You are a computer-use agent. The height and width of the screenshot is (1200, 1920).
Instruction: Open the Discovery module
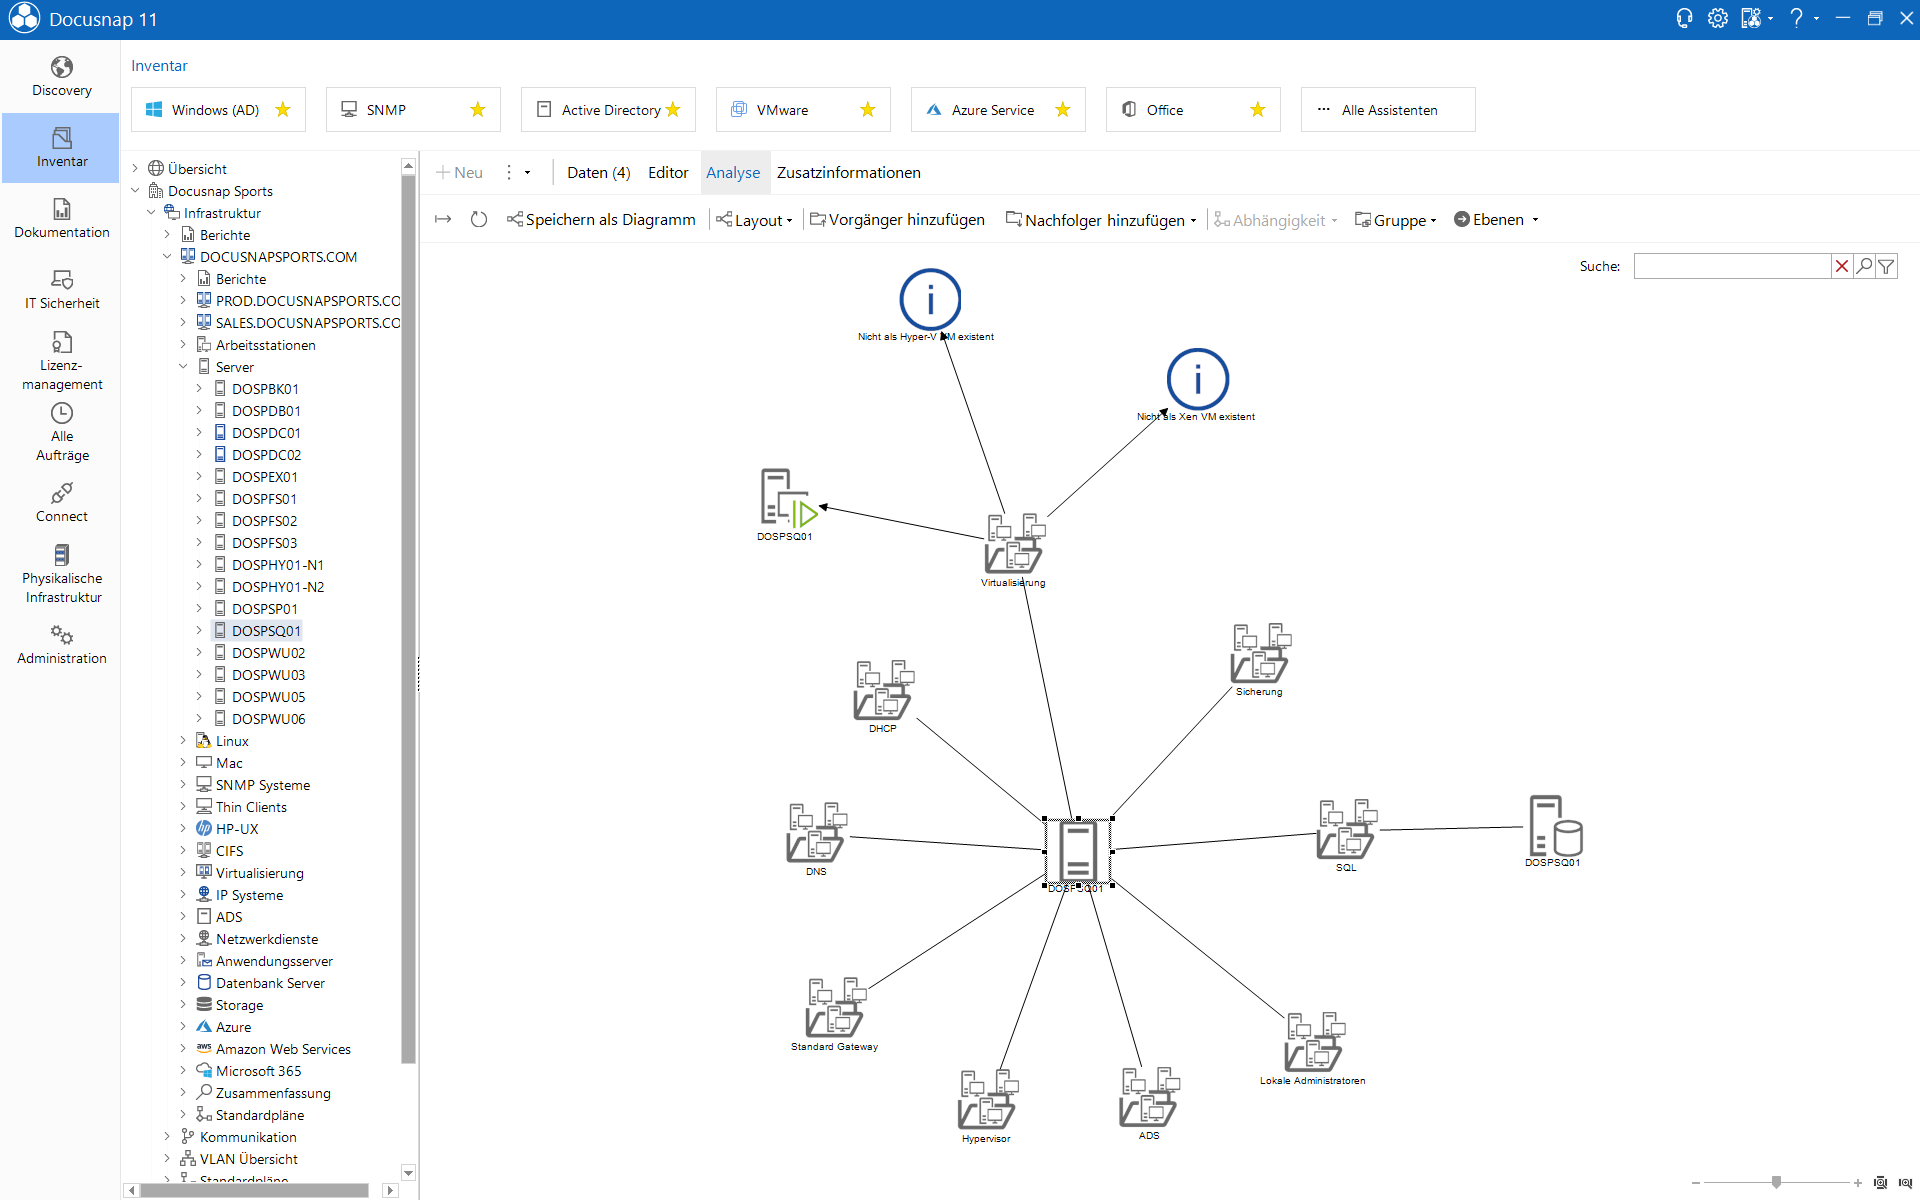pyautogui.click(x=61, y=77)
